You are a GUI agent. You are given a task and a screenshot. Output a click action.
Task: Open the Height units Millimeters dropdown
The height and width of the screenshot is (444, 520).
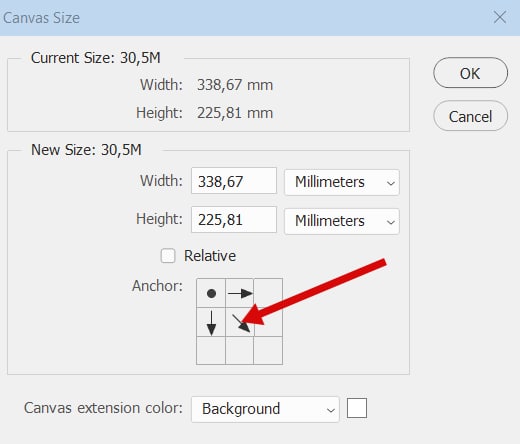click(342, 221)
